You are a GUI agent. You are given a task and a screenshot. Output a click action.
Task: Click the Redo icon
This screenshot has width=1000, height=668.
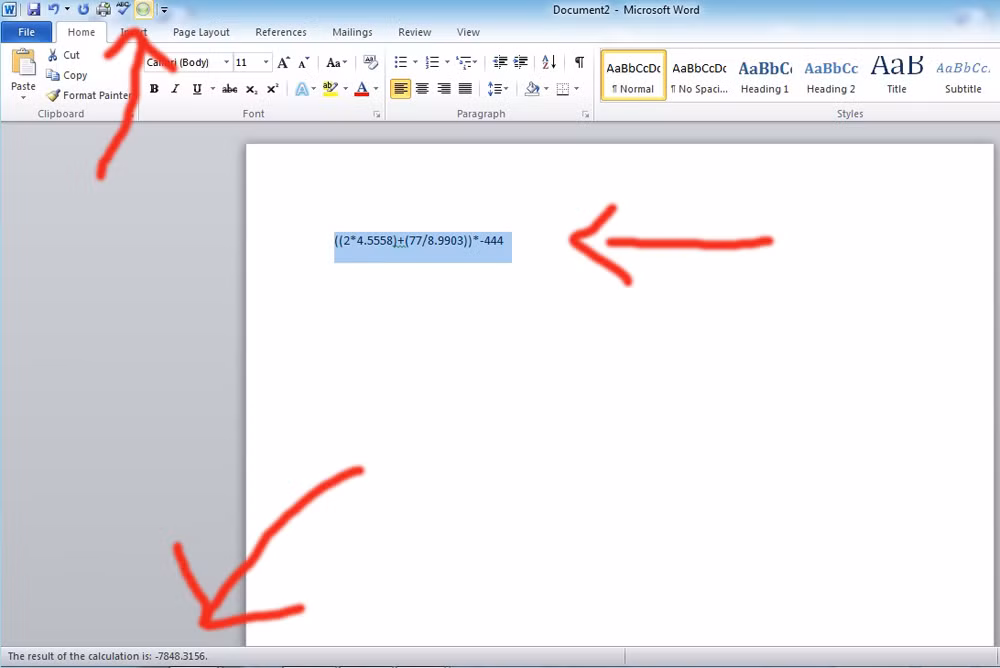(84, 9)
